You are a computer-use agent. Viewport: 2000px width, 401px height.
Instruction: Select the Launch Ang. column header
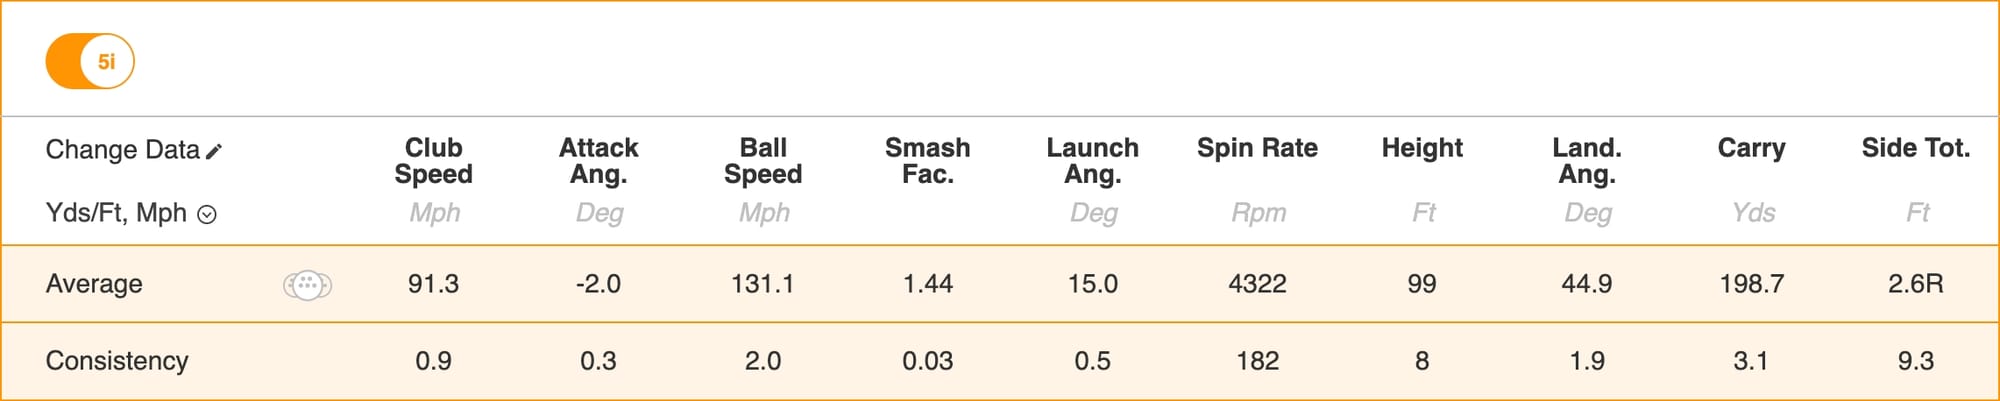point(1092,161)
